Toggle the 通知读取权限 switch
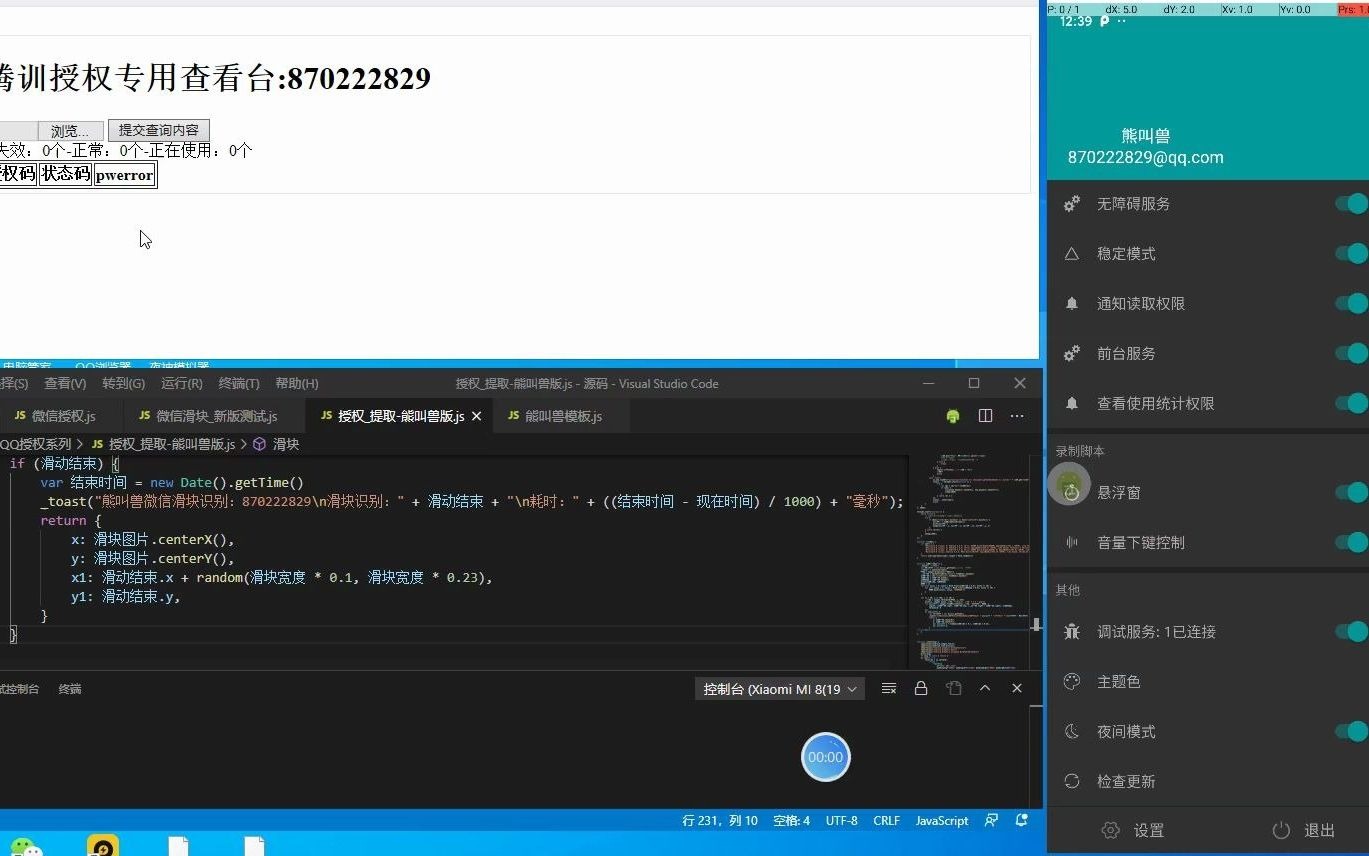1369x856 pixels. pyautogui.click(x=1351, y=304)
